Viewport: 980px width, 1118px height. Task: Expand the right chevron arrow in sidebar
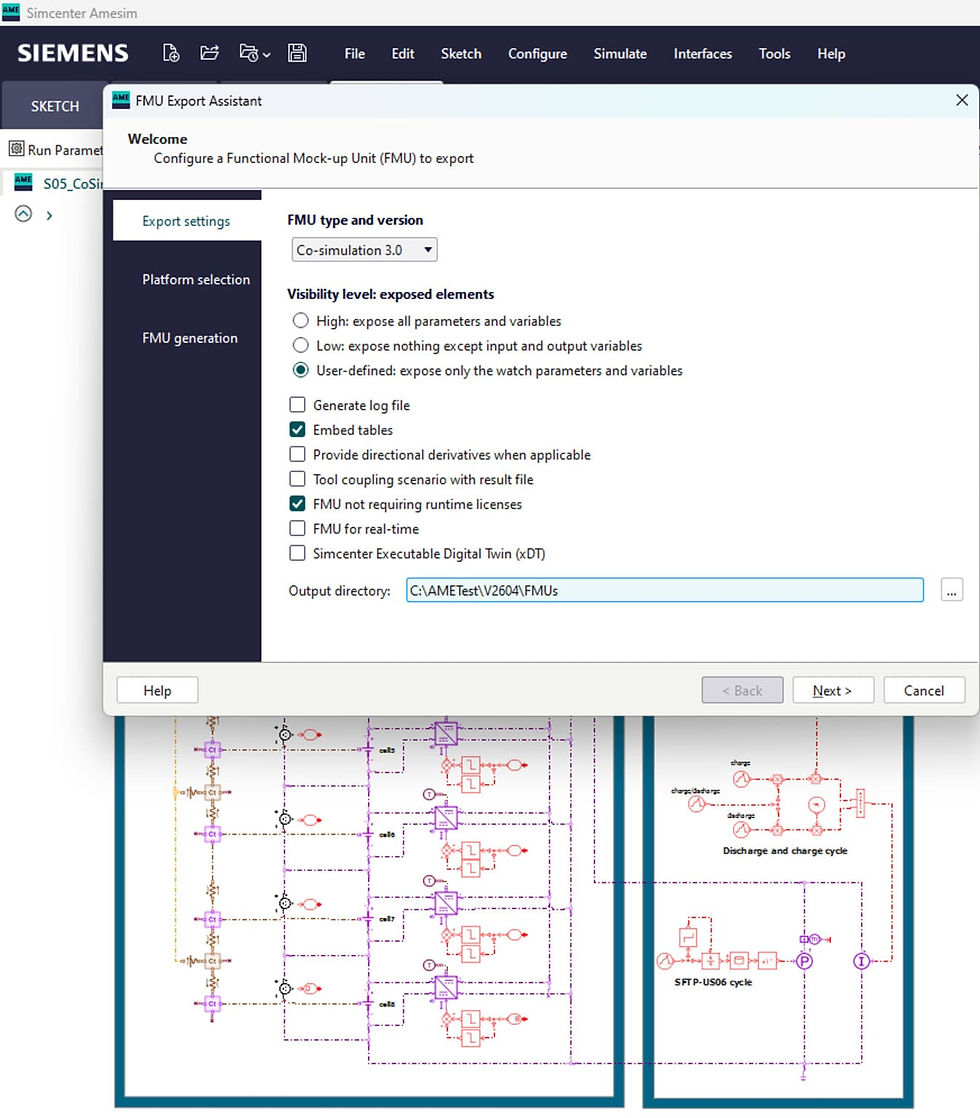(49, 215)
